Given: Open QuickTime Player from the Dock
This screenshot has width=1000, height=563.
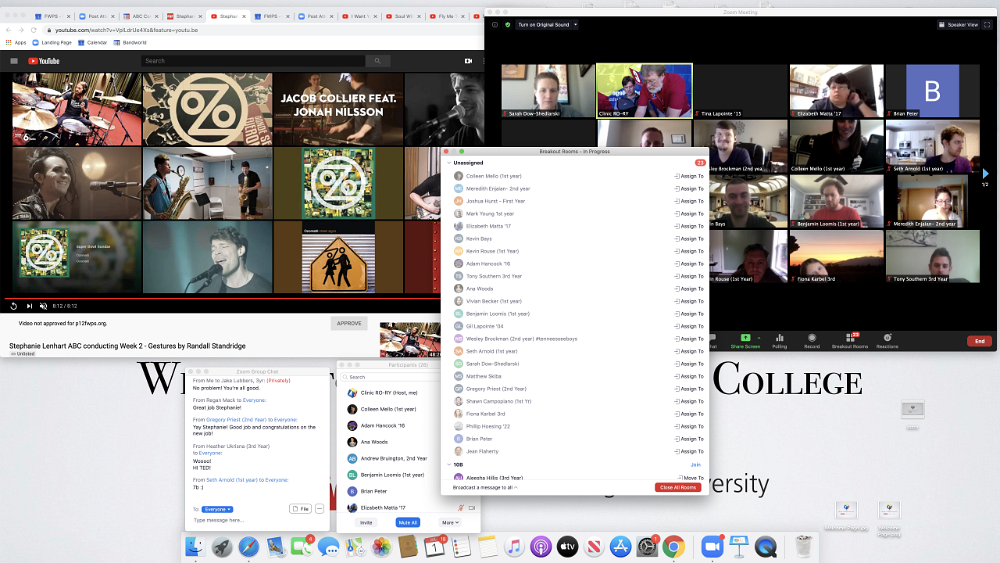Looking at the screenshot, I should (x=766, y=546).
